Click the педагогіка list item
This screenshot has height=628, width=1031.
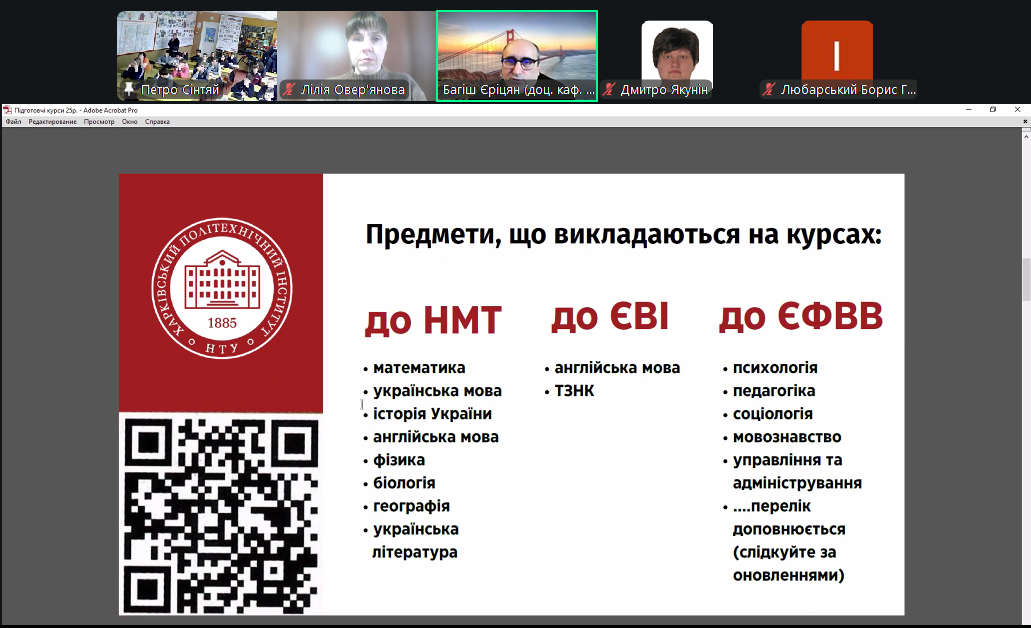(x=773, y=391)
